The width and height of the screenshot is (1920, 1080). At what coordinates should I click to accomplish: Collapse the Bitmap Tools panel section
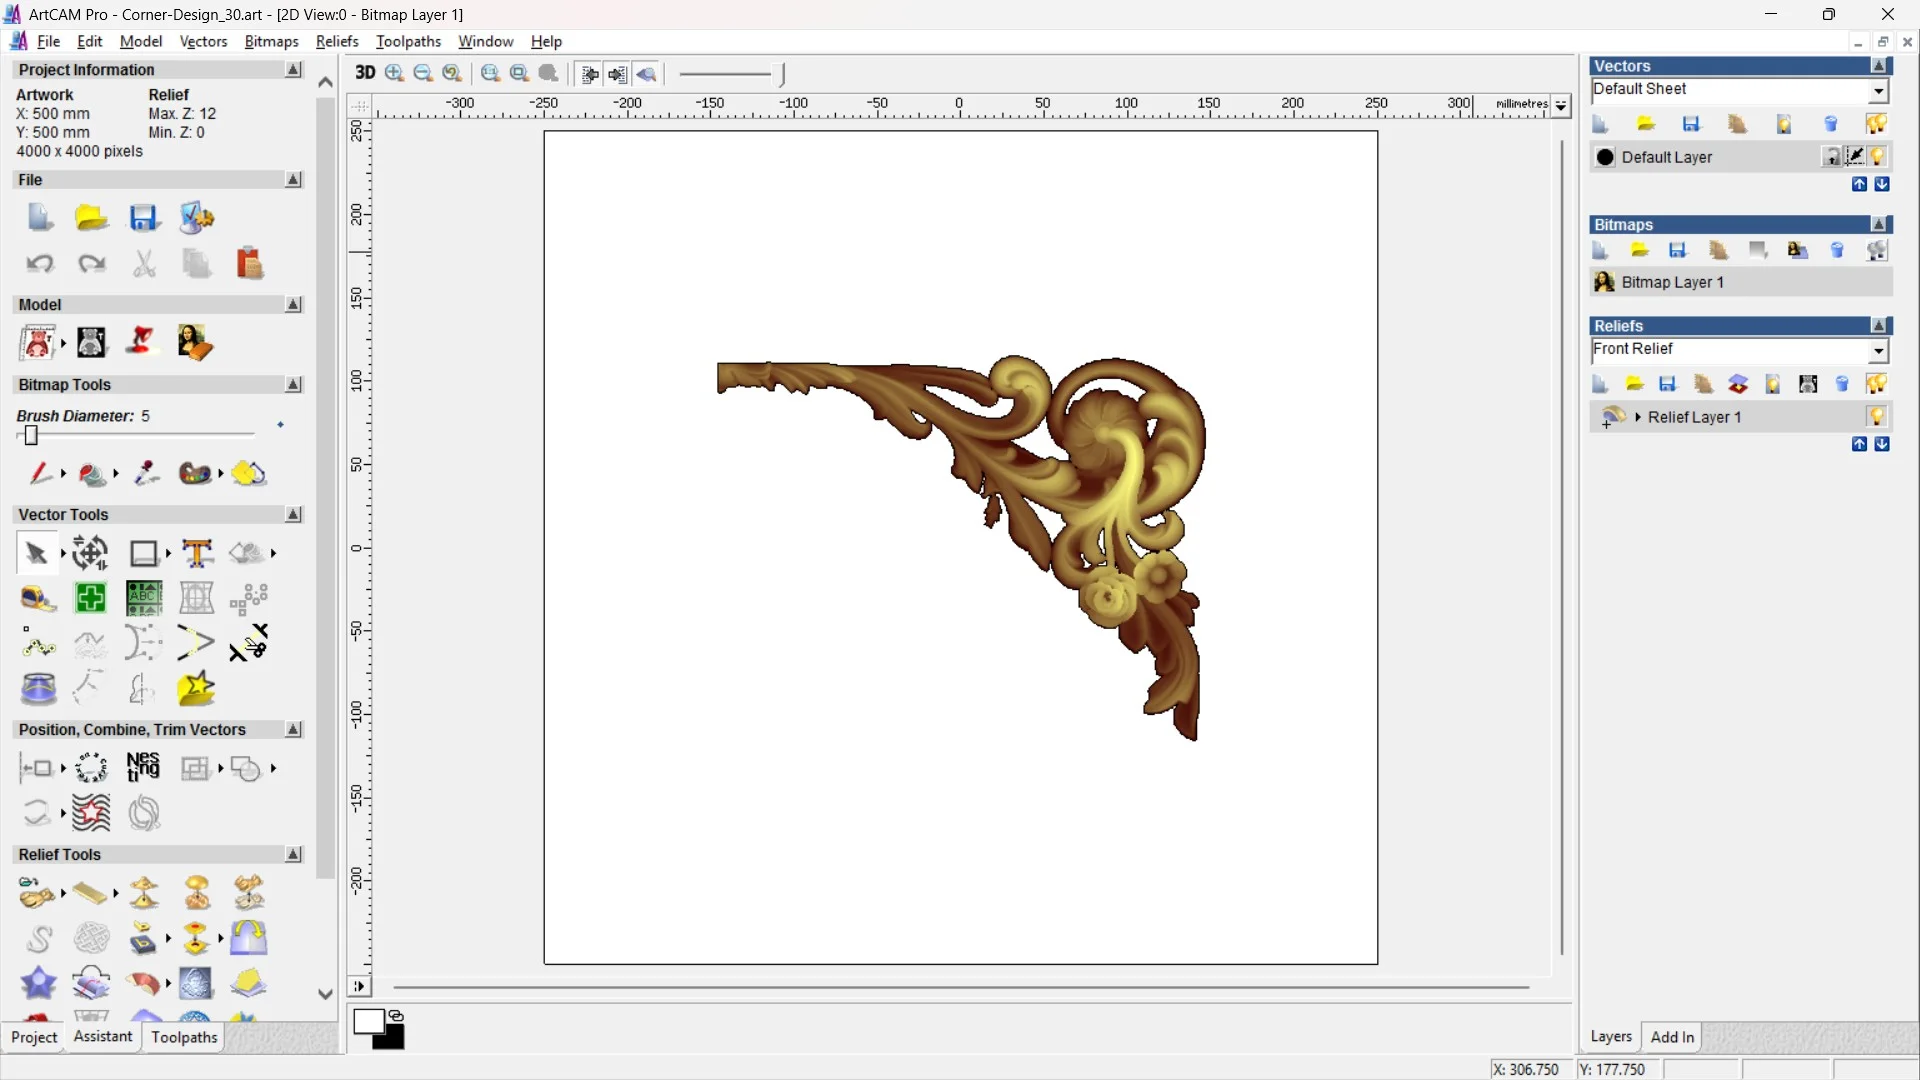293,385
